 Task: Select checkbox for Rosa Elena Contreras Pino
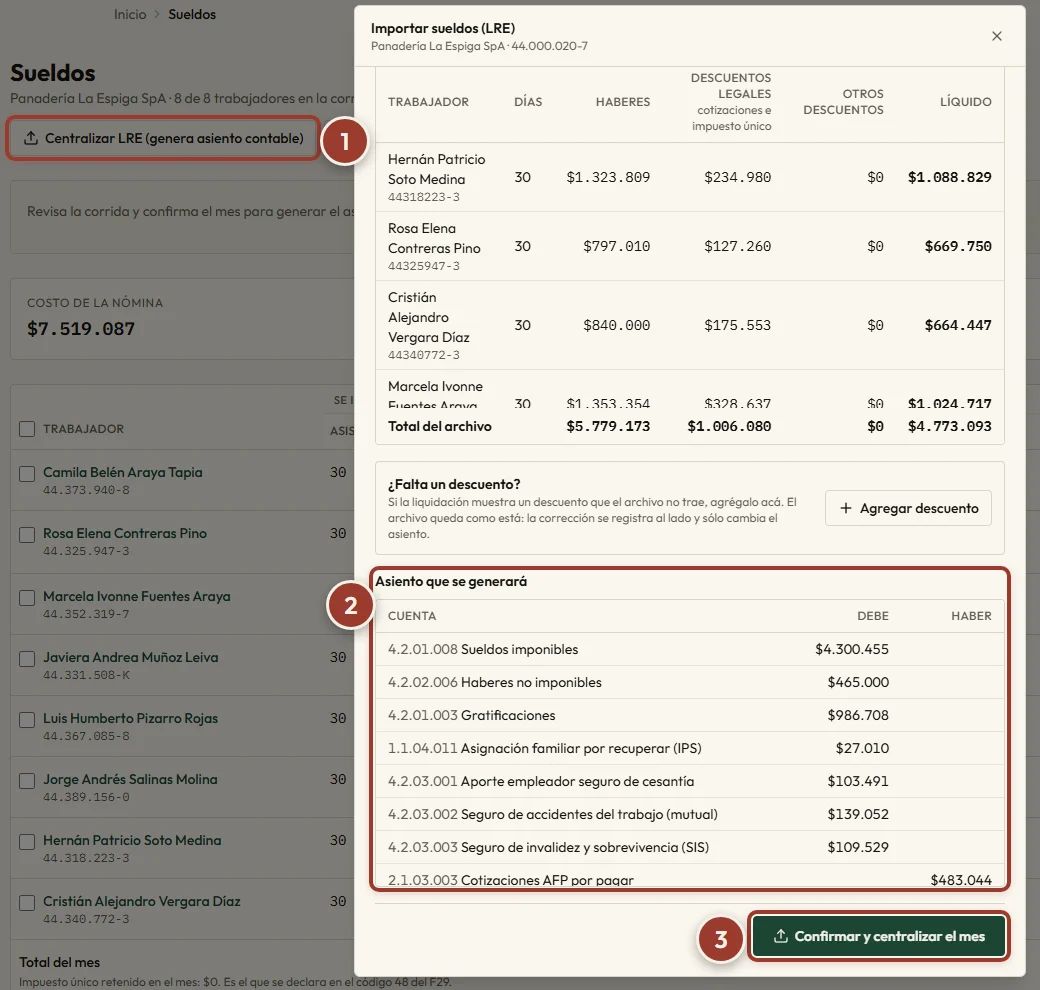point(27,534)
